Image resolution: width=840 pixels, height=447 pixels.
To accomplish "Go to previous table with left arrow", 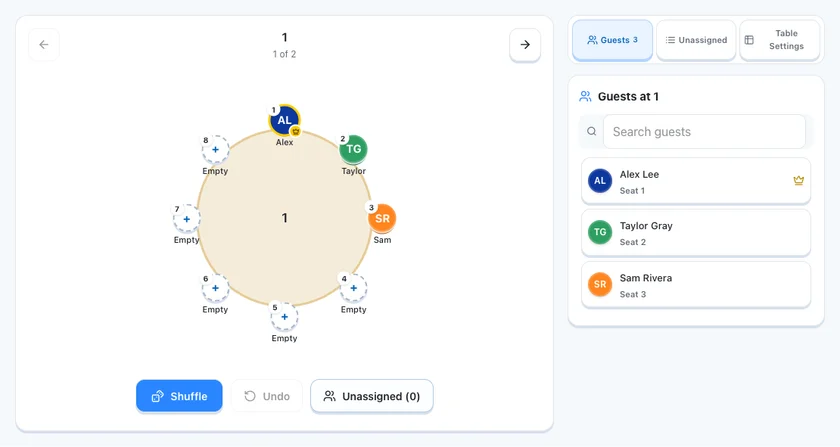I will [44, 44].
